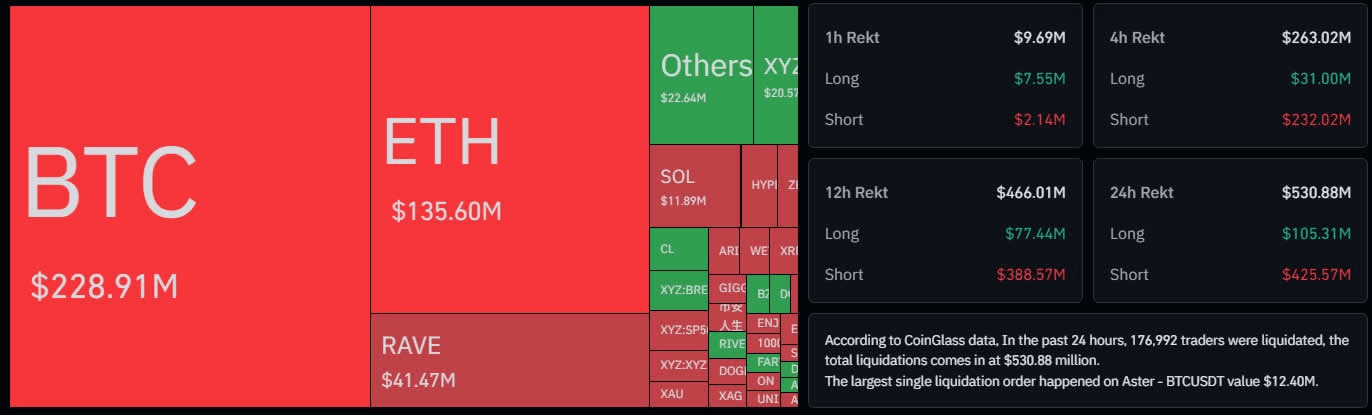
Task: Click the green CL tile
Action: click(x=678, y=250)
